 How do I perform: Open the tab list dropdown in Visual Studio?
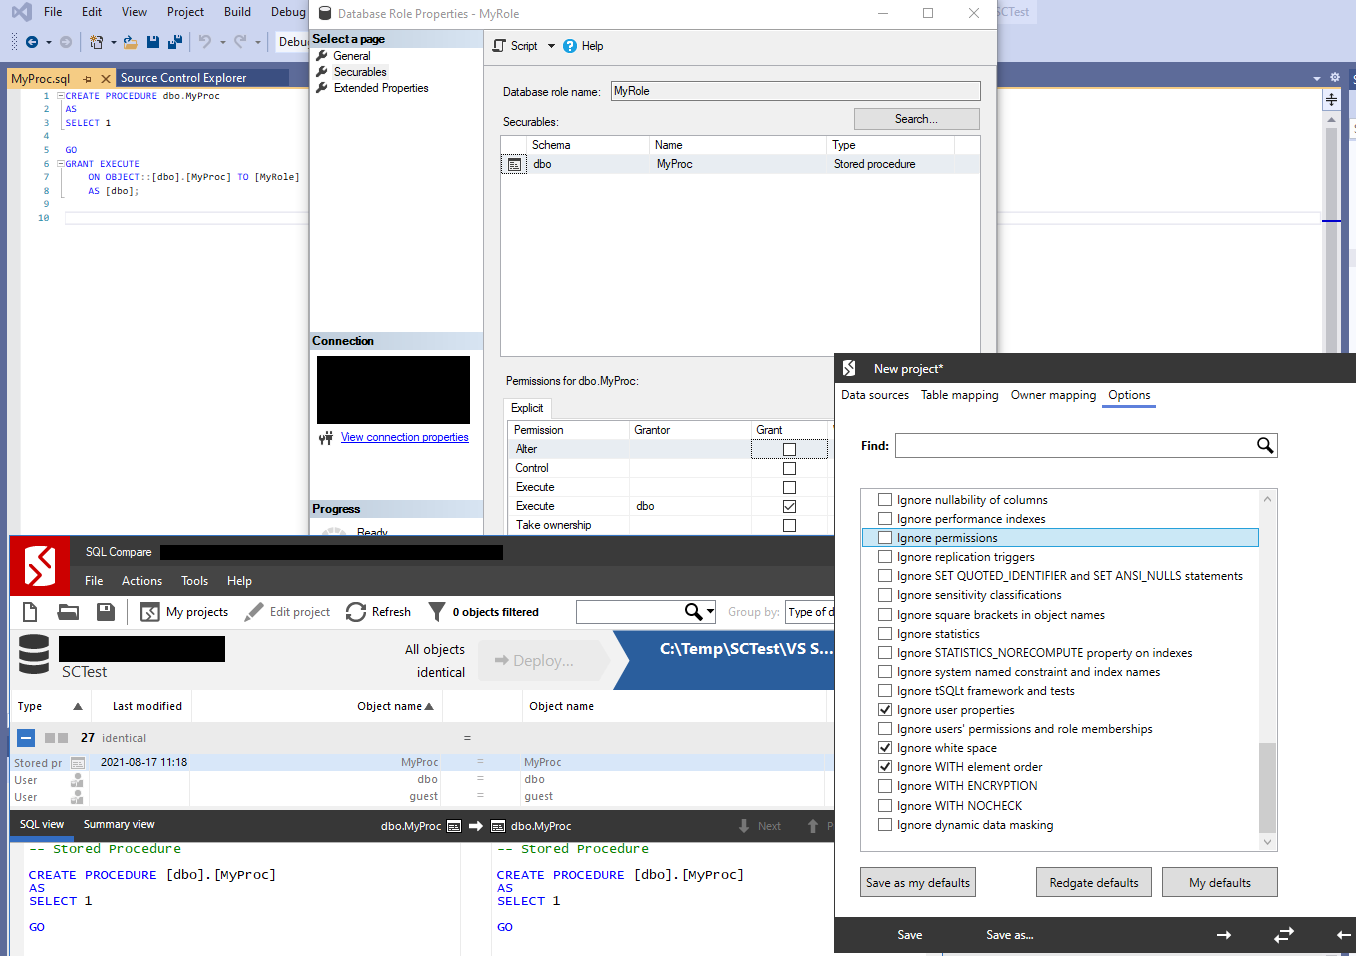pyautogui.click(x=1316, y=78)
